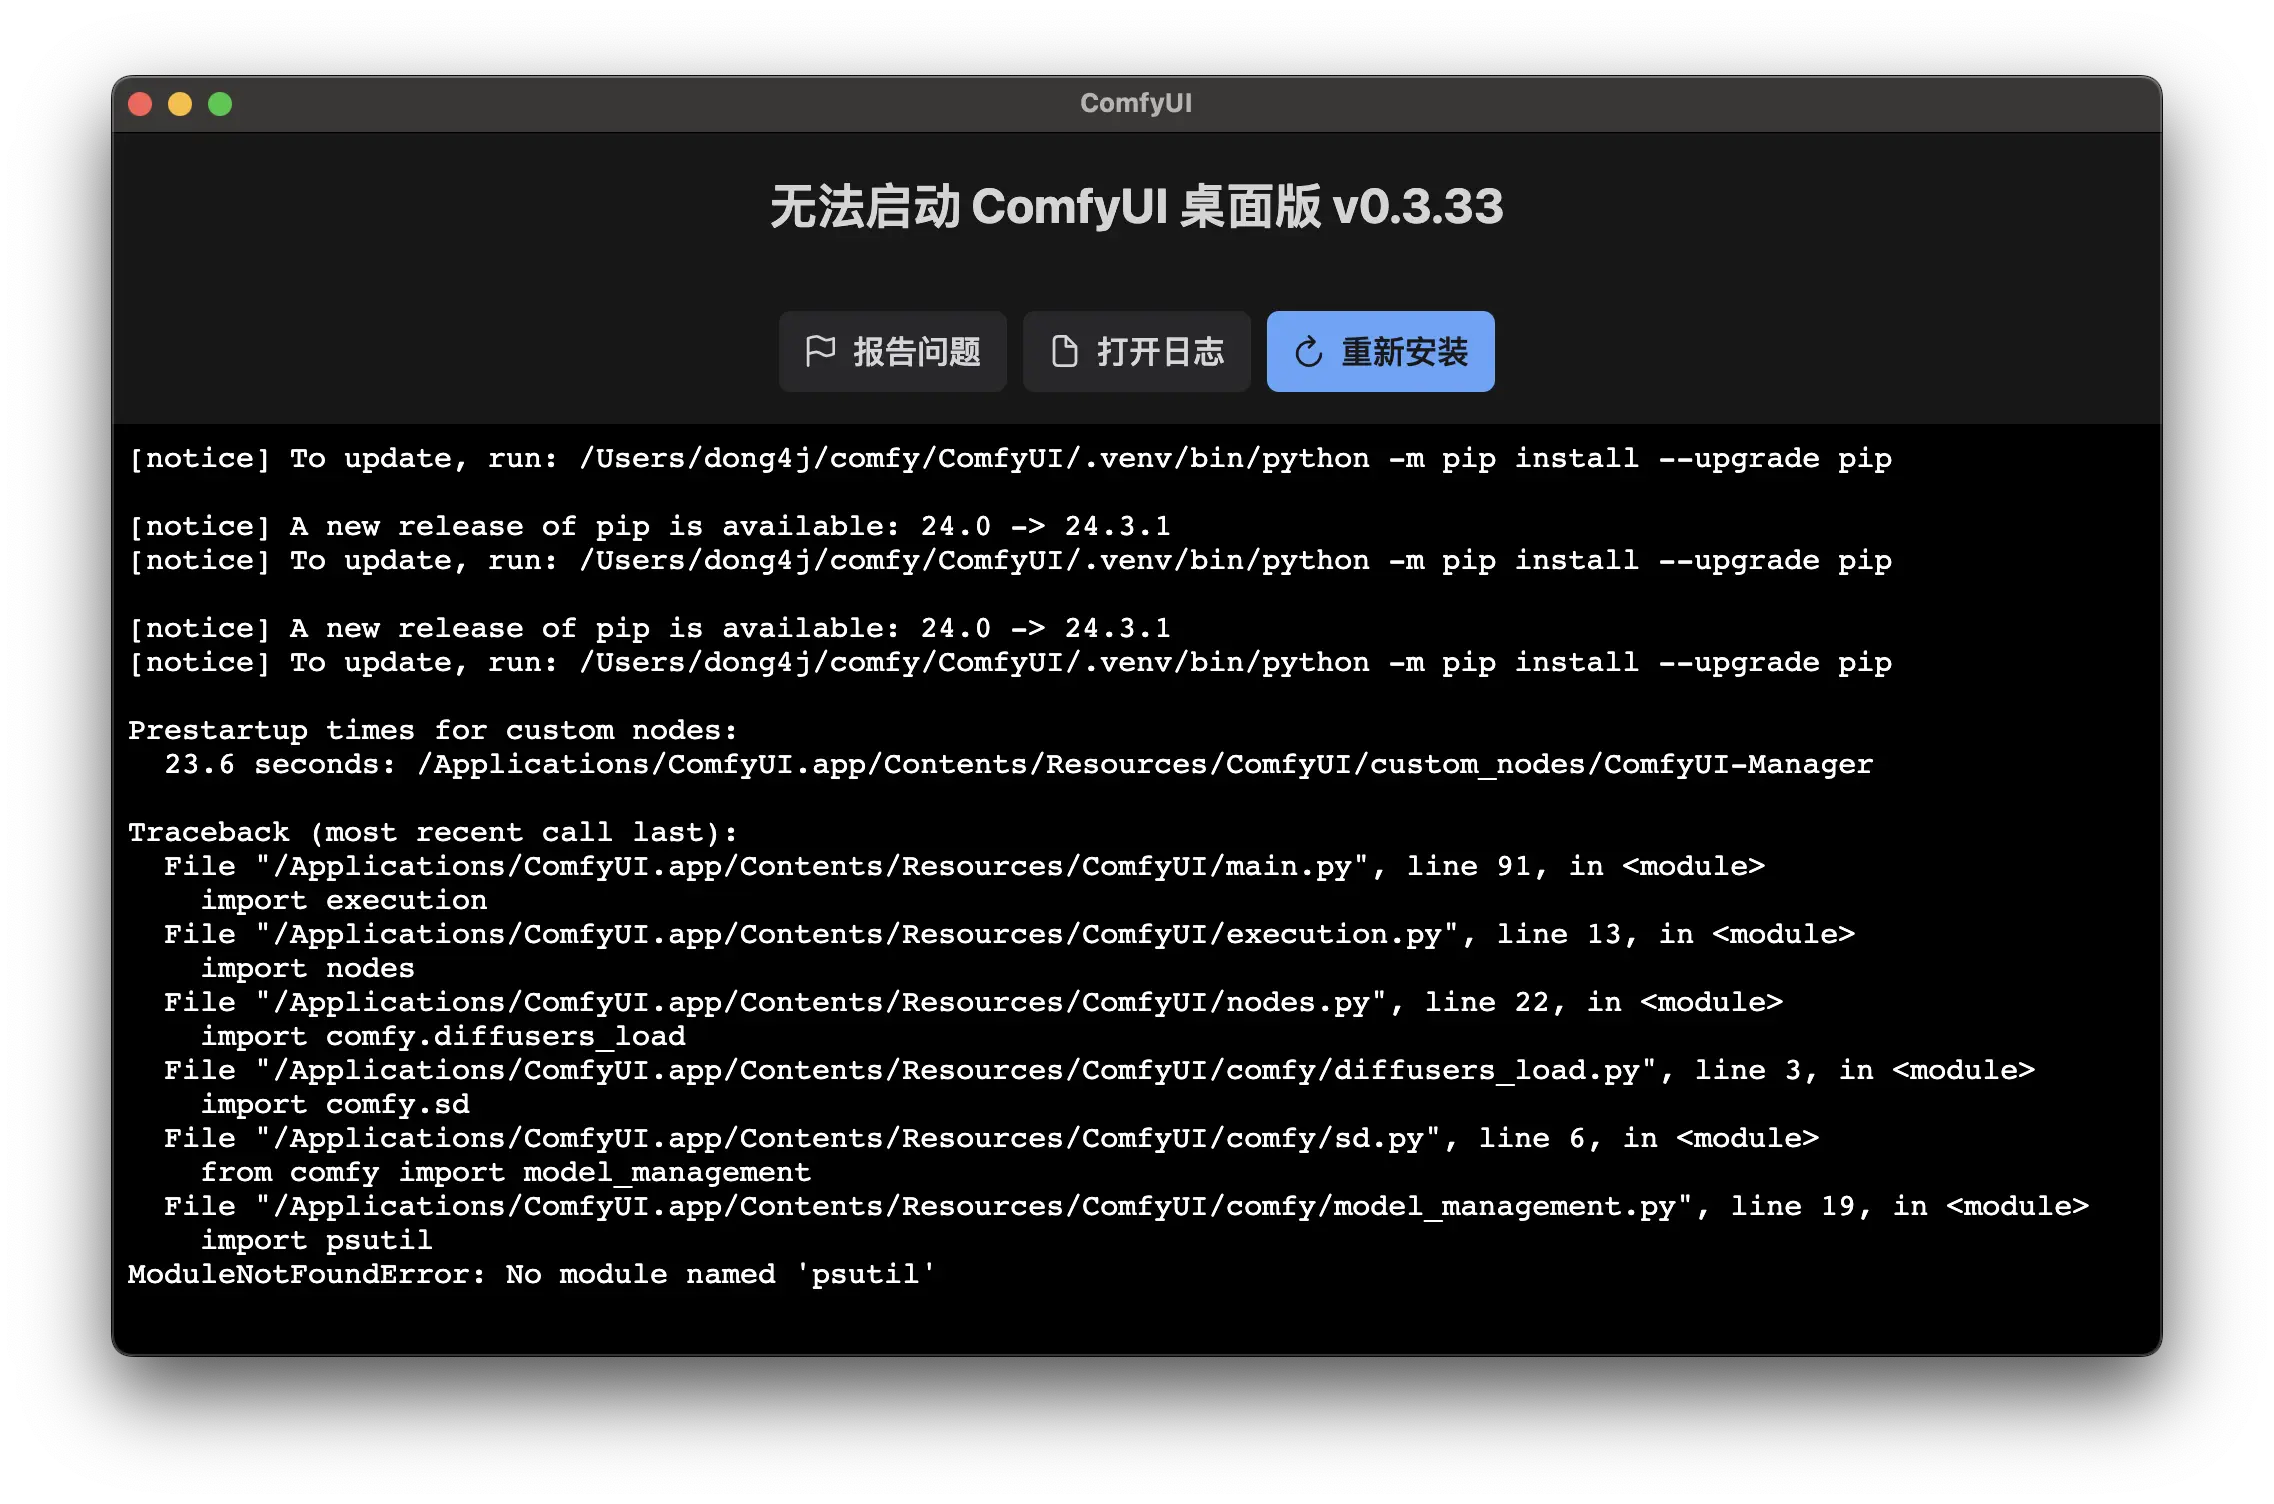Zoom window with the green button
The image size is (2274, 1504).
220,104
